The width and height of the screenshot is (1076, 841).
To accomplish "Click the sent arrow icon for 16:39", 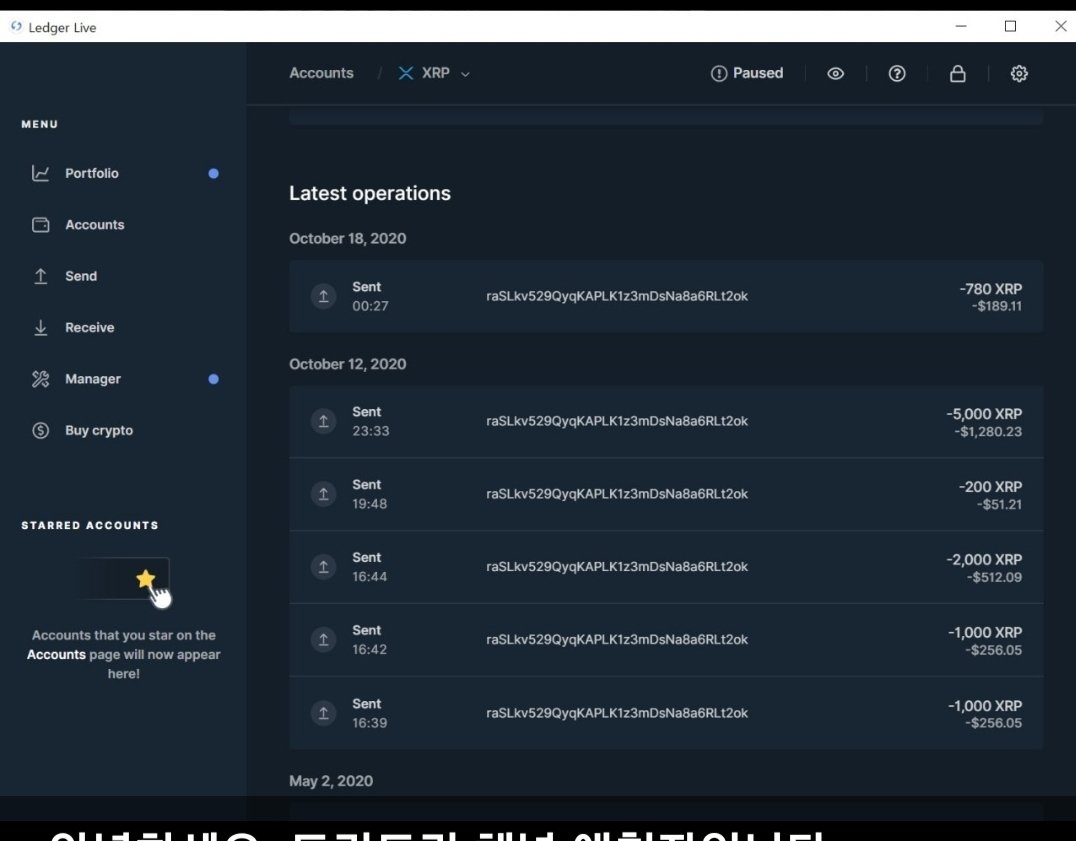I will coord(323,713).
